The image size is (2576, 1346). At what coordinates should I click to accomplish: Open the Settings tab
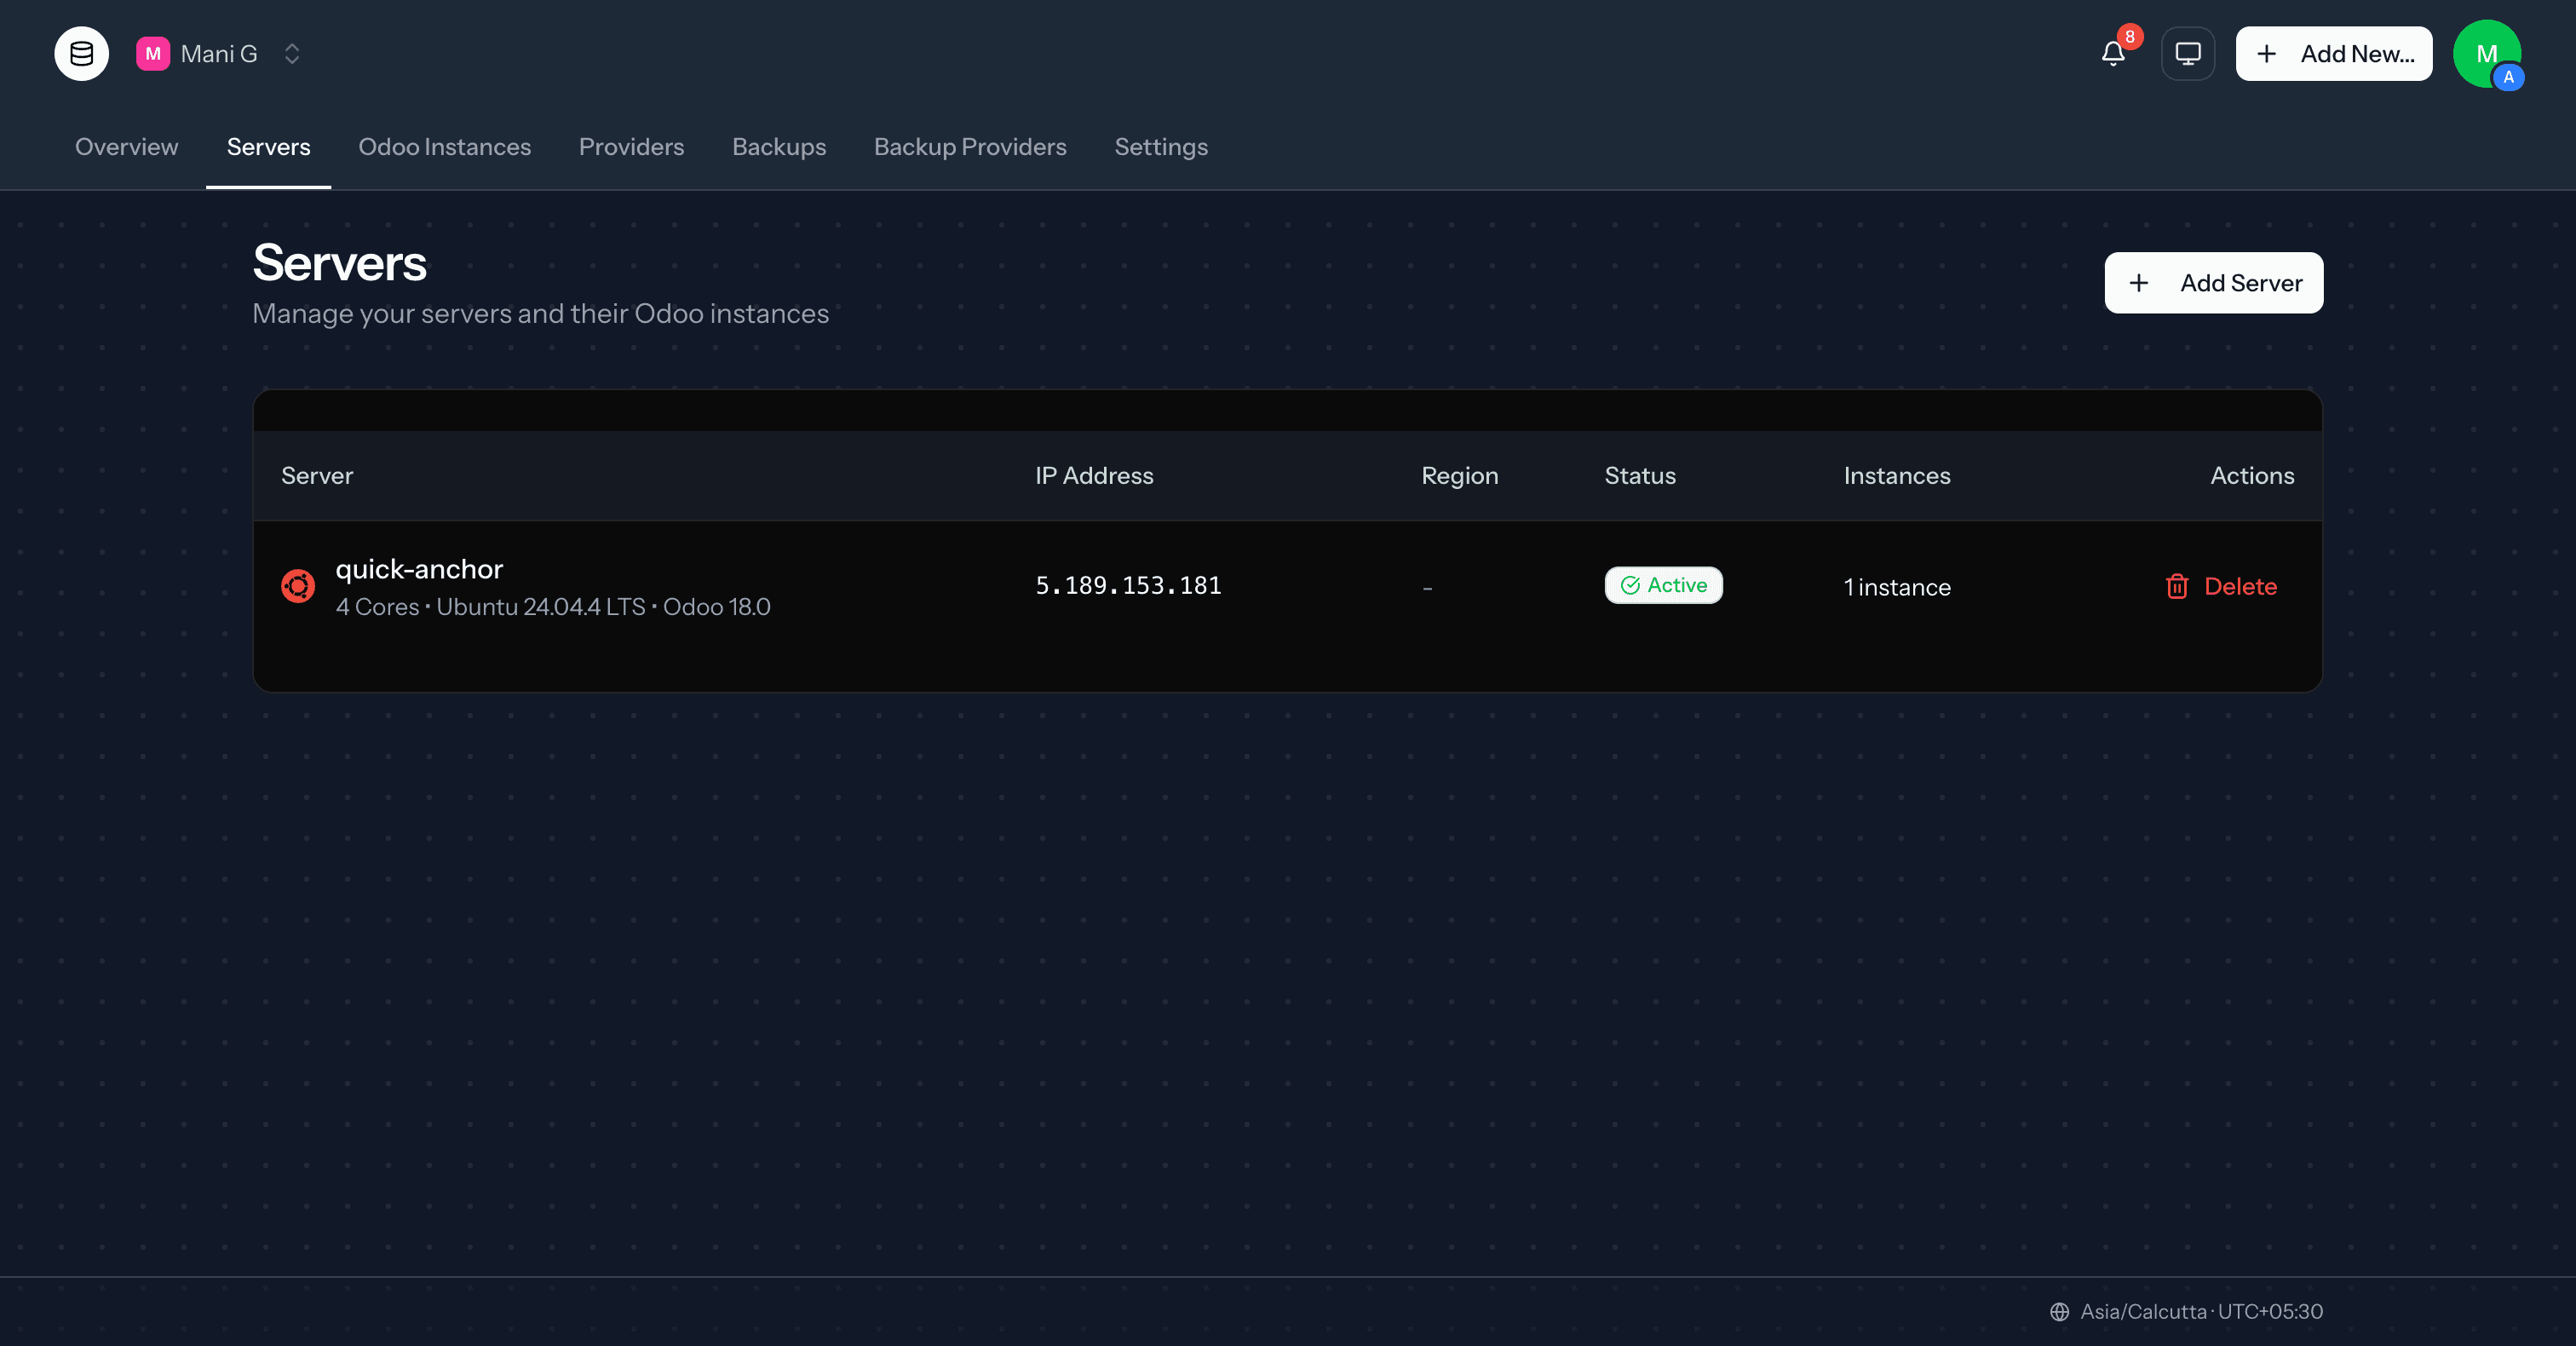1161,147
